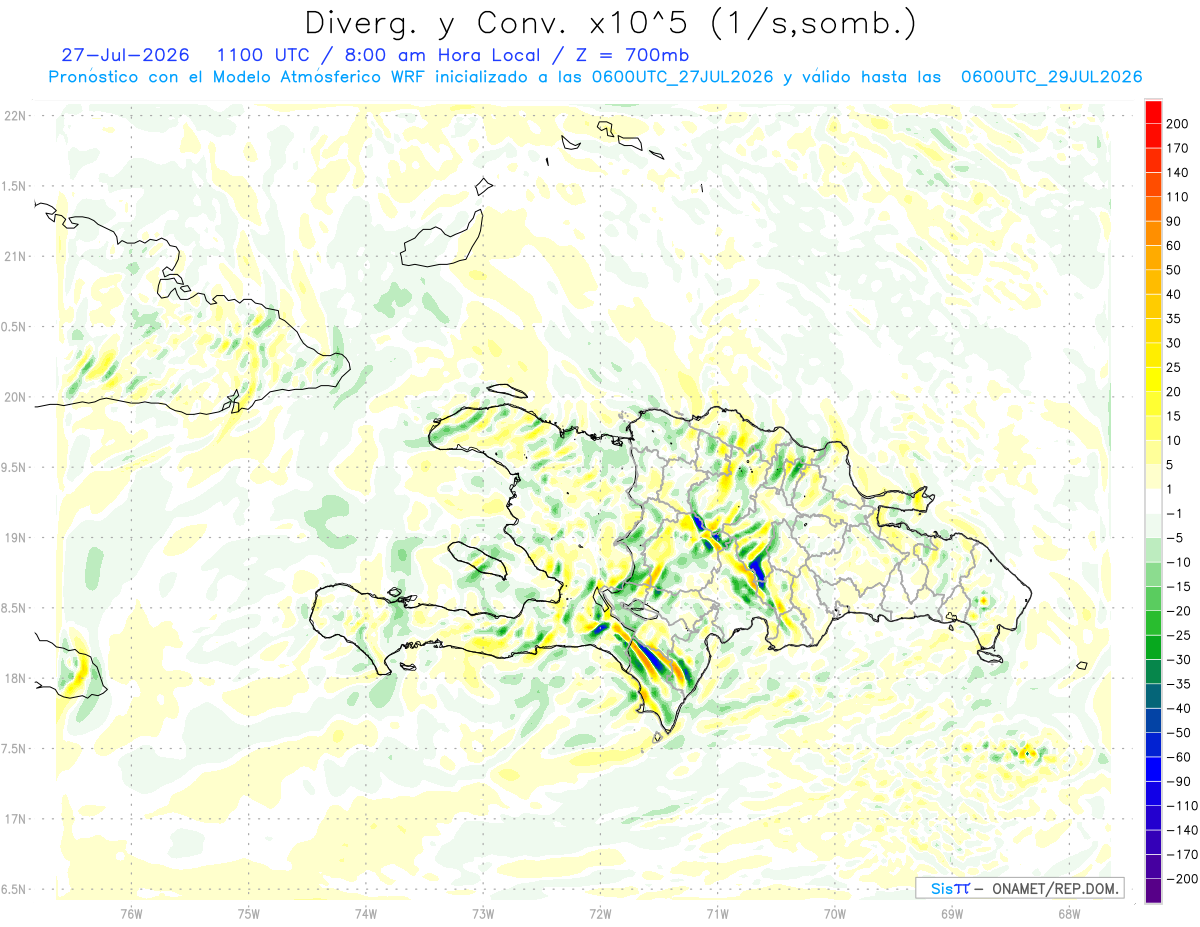This screenshot has height=927, width=1200.
Task: Click the '19N' latitude label
Action: [x=15, y=538]
